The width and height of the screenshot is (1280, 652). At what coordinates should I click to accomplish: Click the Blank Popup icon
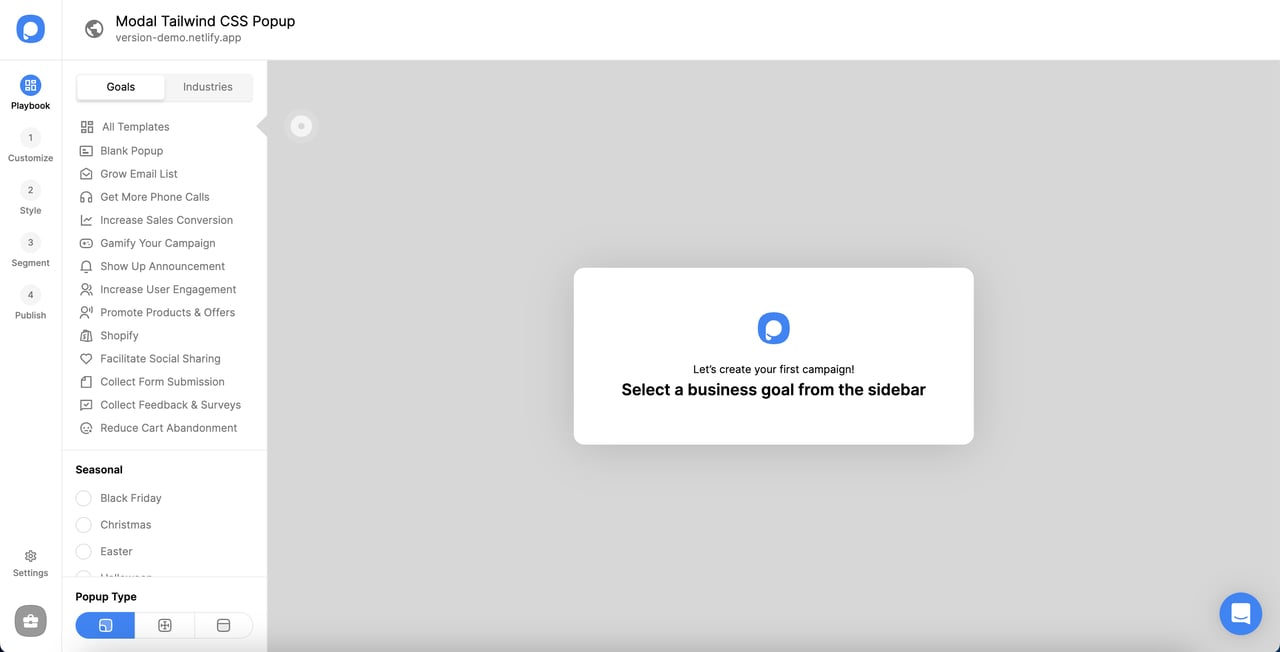click(86, 151)
